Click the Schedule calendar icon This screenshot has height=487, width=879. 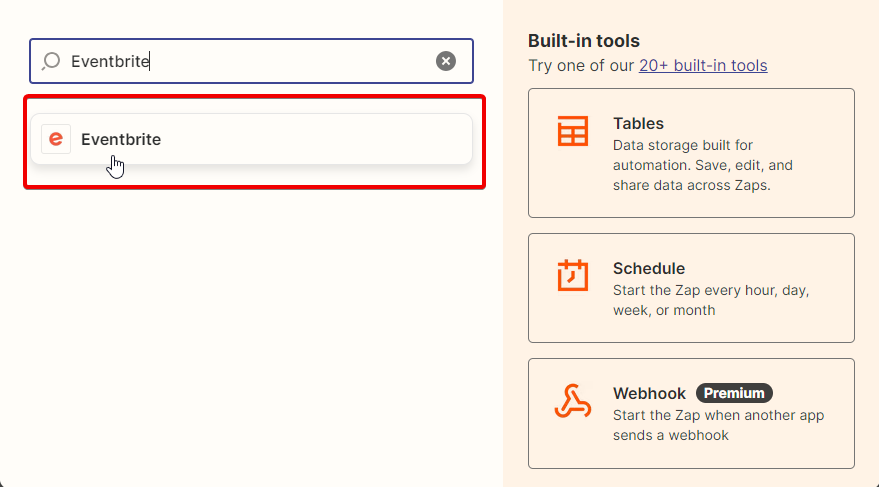pyautogui.click(x=572, y=275)
